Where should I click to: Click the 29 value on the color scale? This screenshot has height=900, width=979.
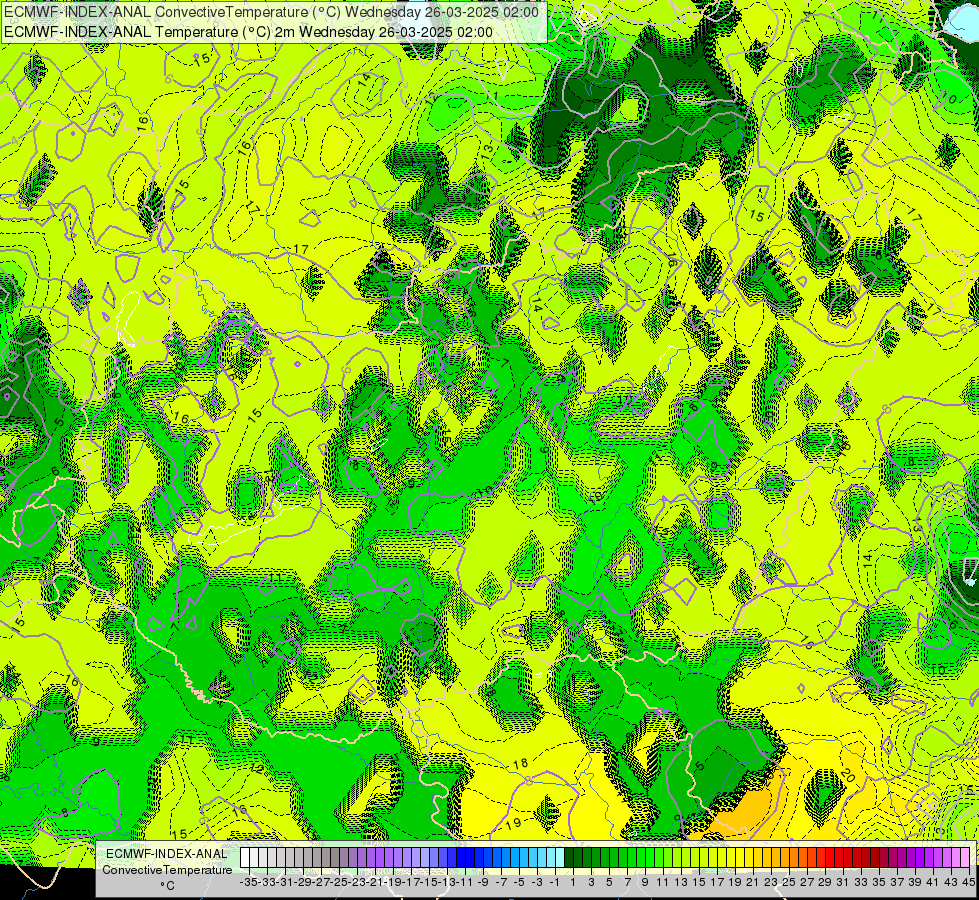pos(825,882)
